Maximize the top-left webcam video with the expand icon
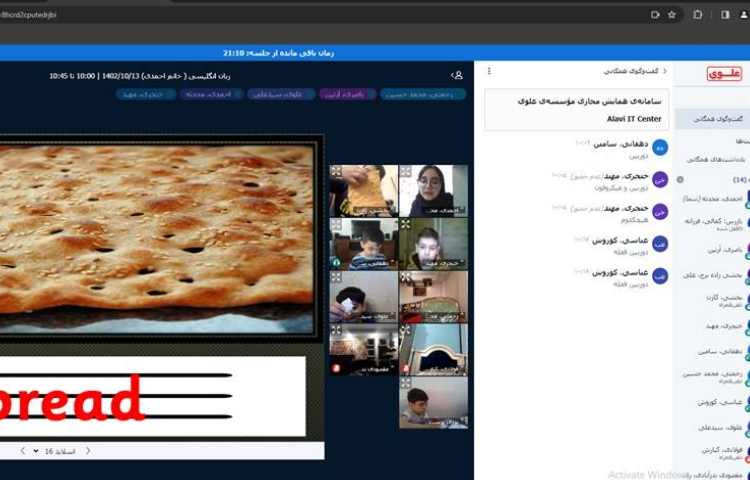The height and width of the screenshot is (480, 750). pyautogui.click(x=336, y=171)
